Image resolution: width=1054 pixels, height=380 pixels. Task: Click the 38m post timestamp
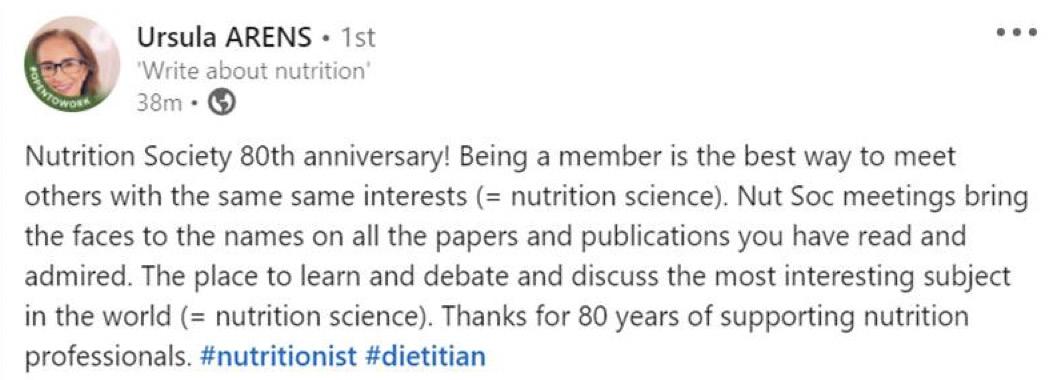pyautogui.click(x=159, y=103)
